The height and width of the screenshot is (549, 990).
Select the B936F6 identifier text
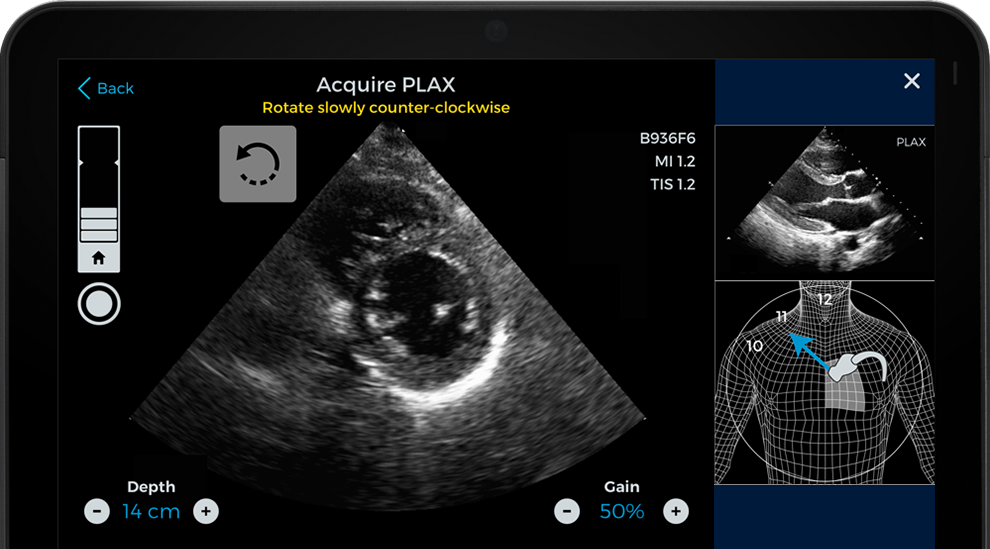pyautogui.click(x=667, y=138)
